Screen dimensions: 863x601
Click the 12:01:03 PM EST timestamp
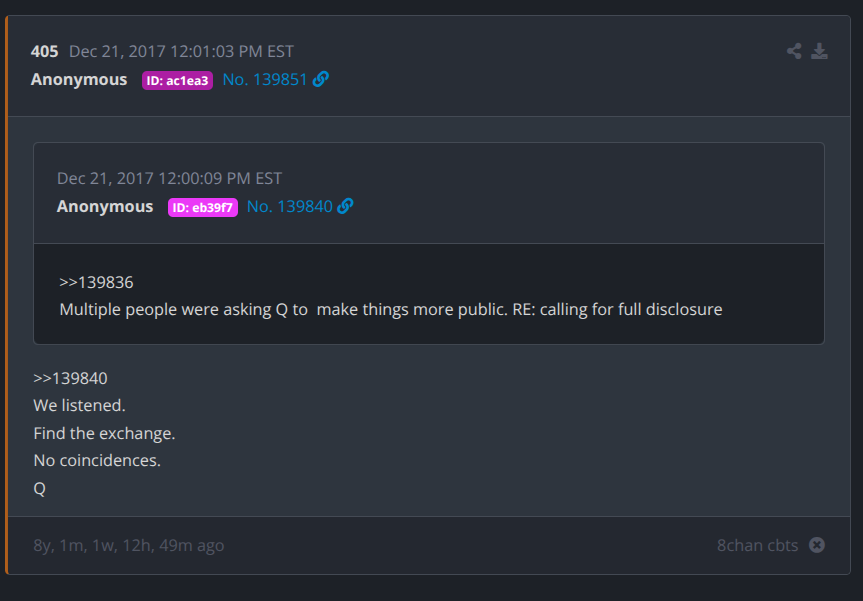(x=181, y=51)
